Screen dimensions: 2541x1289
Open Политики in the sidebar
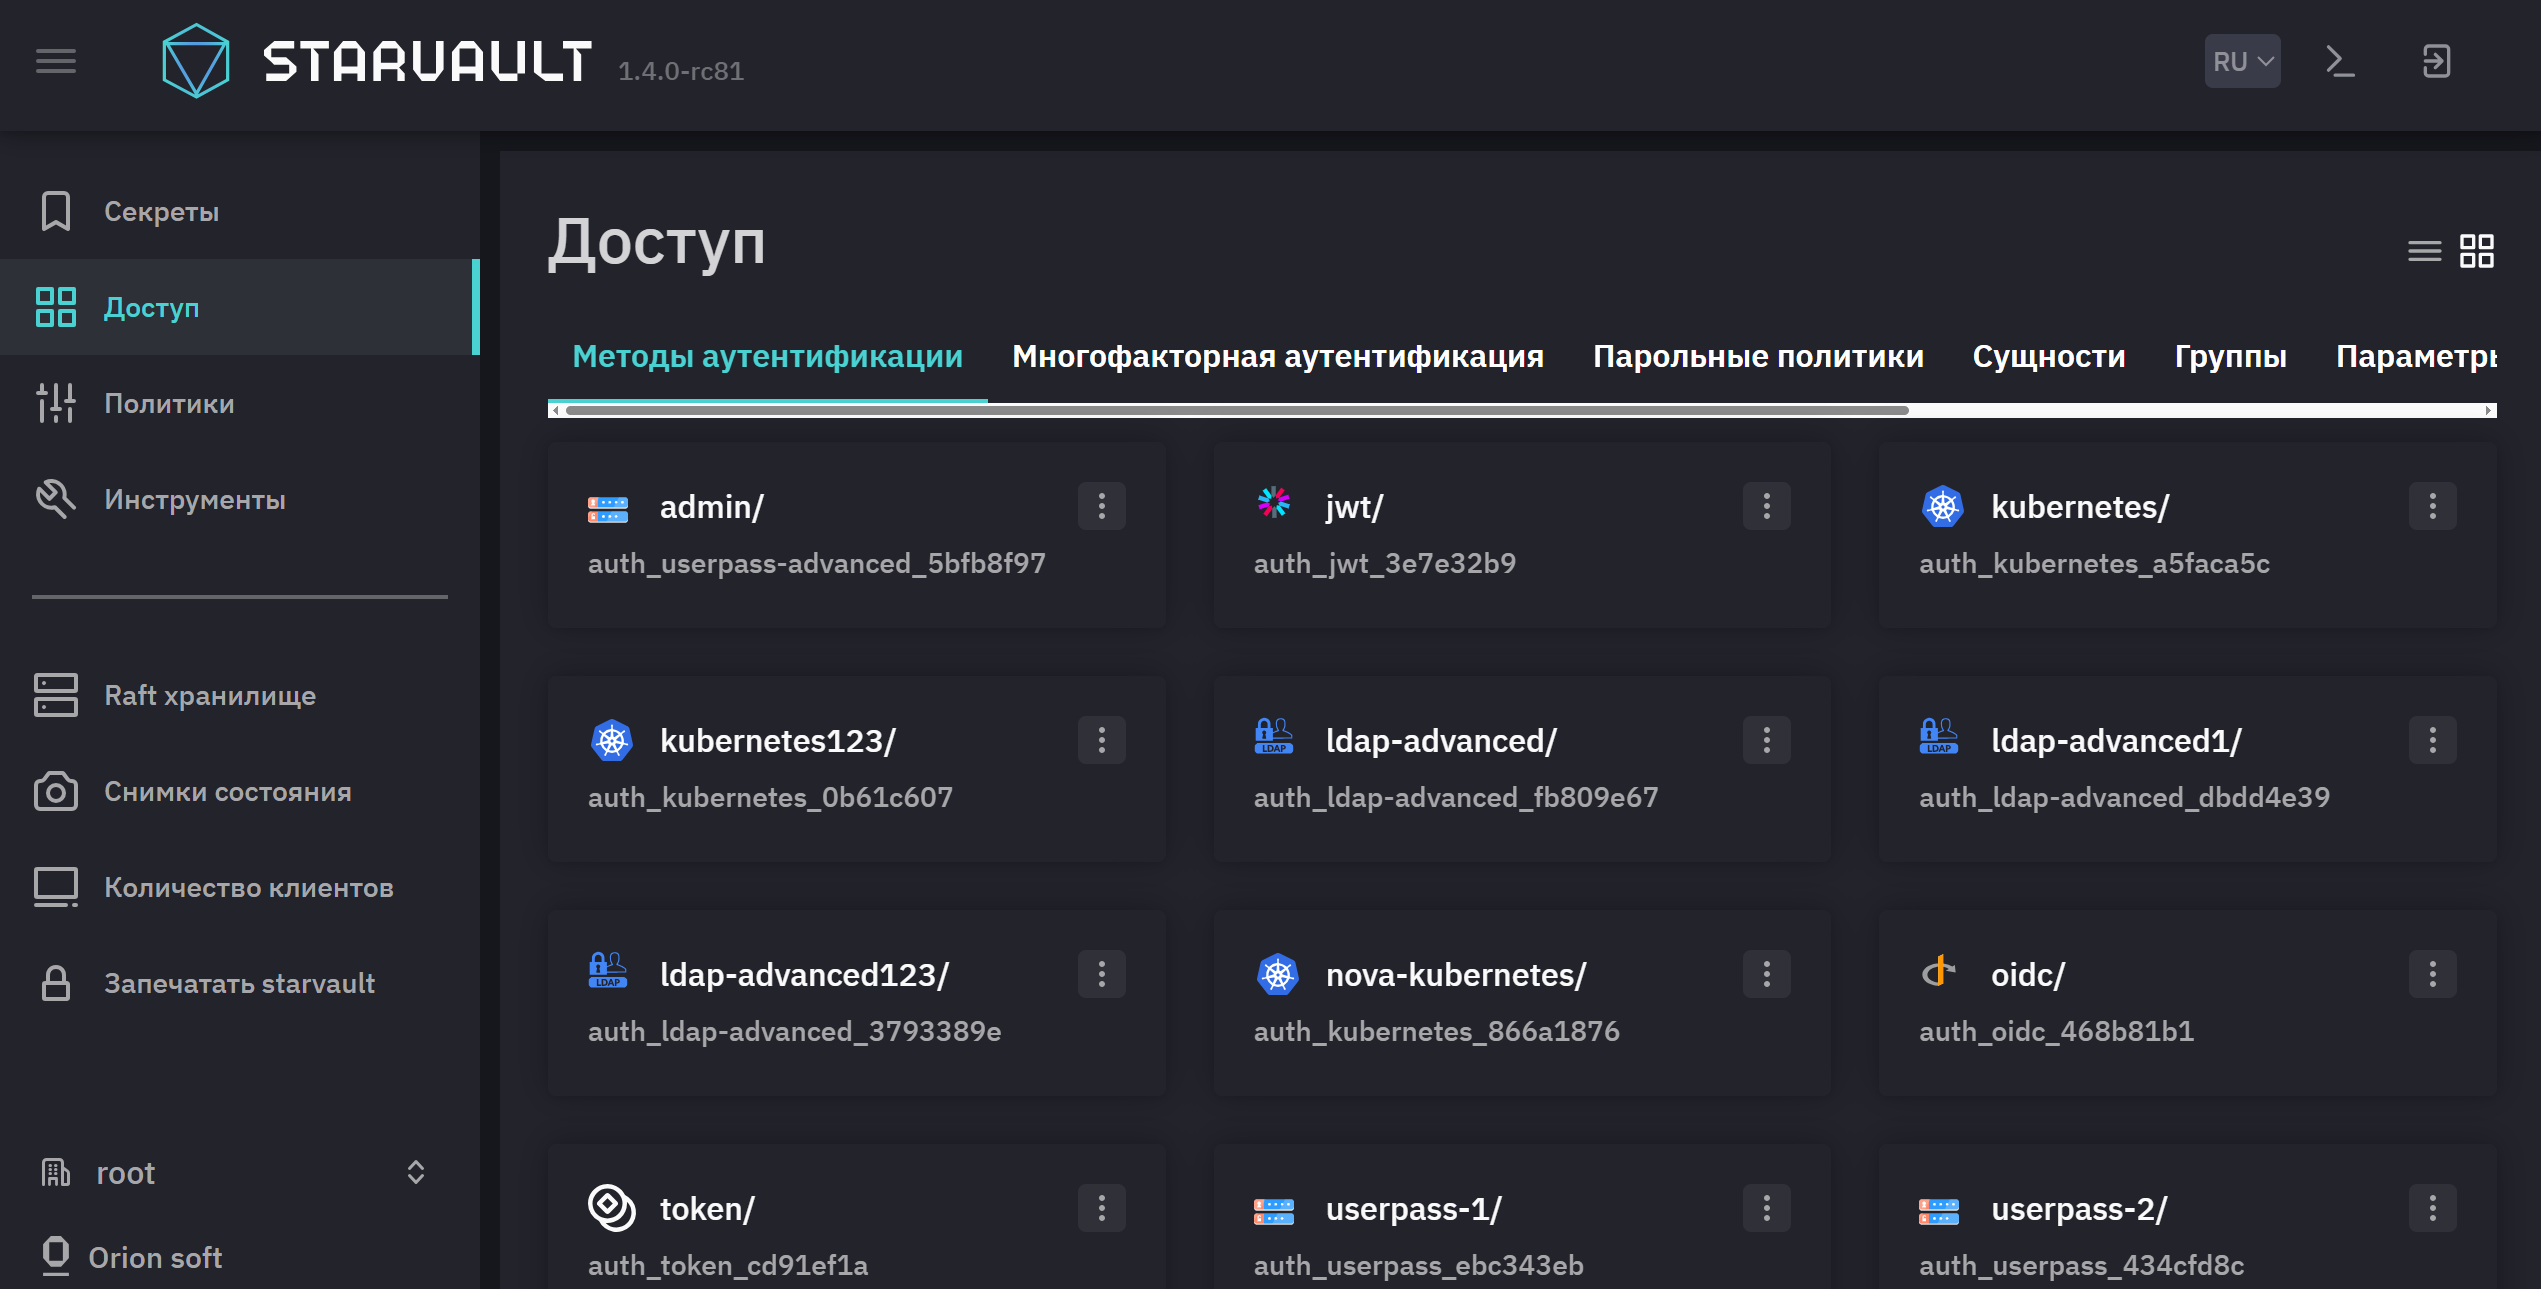(x=240, y=403)
